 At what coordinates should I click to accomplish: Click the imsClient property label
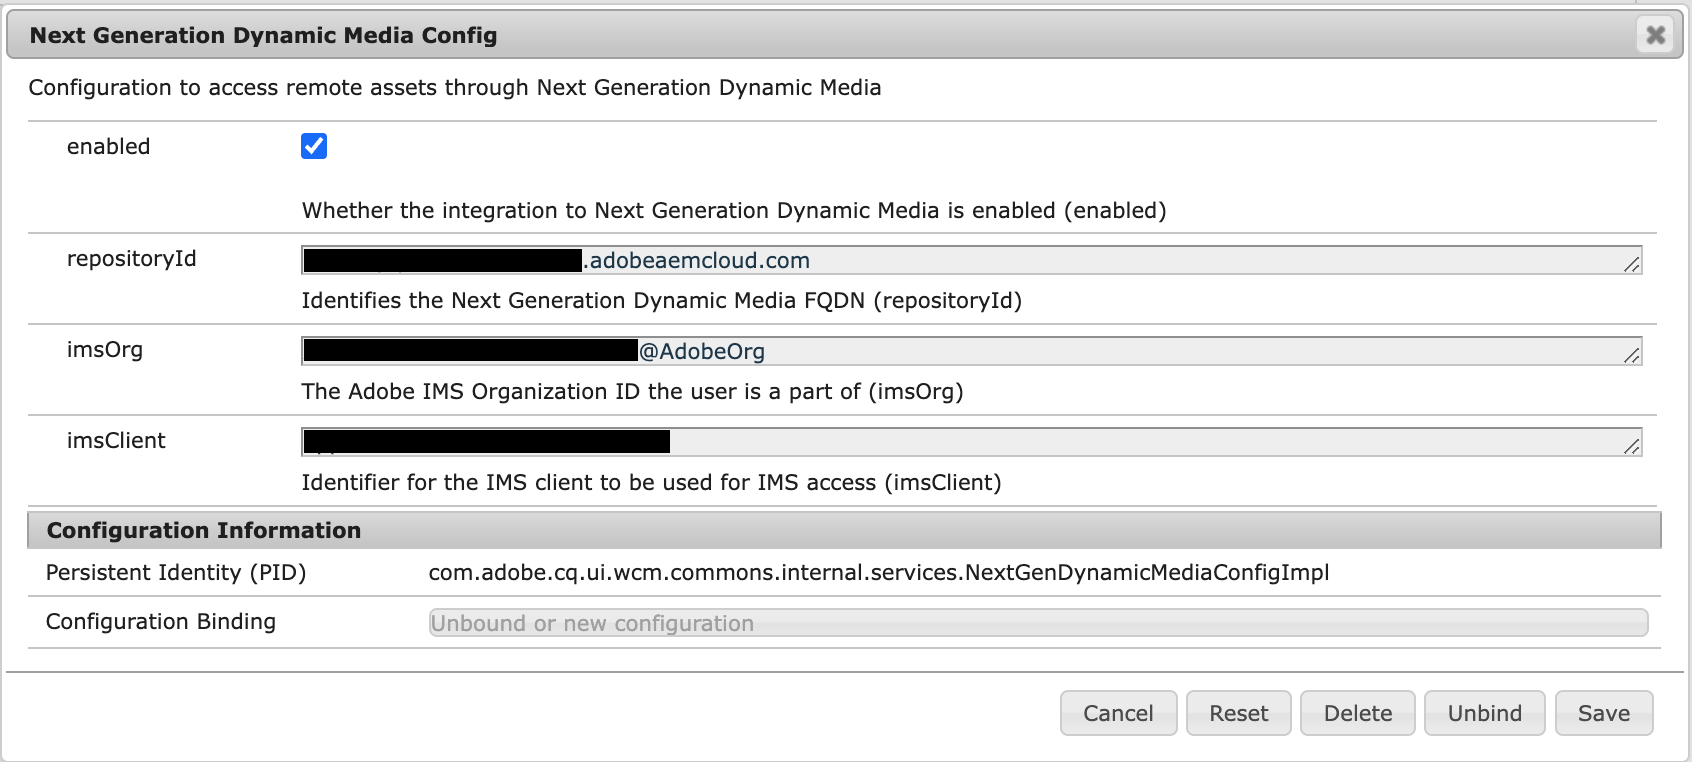click(116, 441)
